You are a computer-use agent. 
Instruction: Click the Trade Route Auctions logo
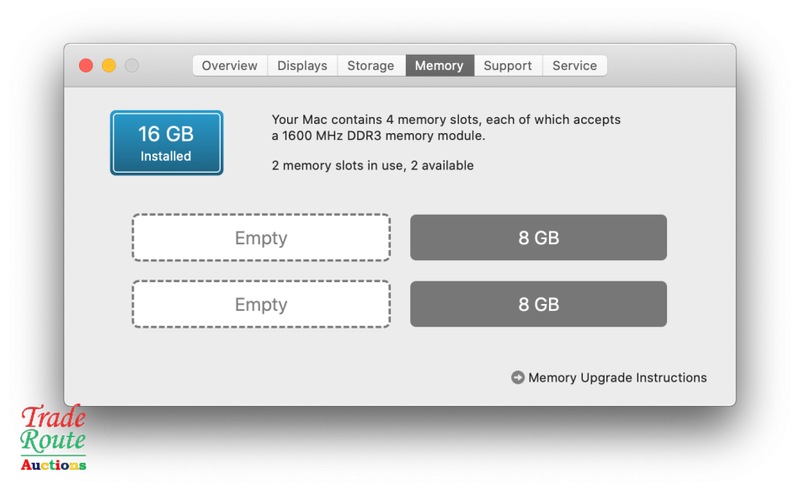(x=53, y=437)
